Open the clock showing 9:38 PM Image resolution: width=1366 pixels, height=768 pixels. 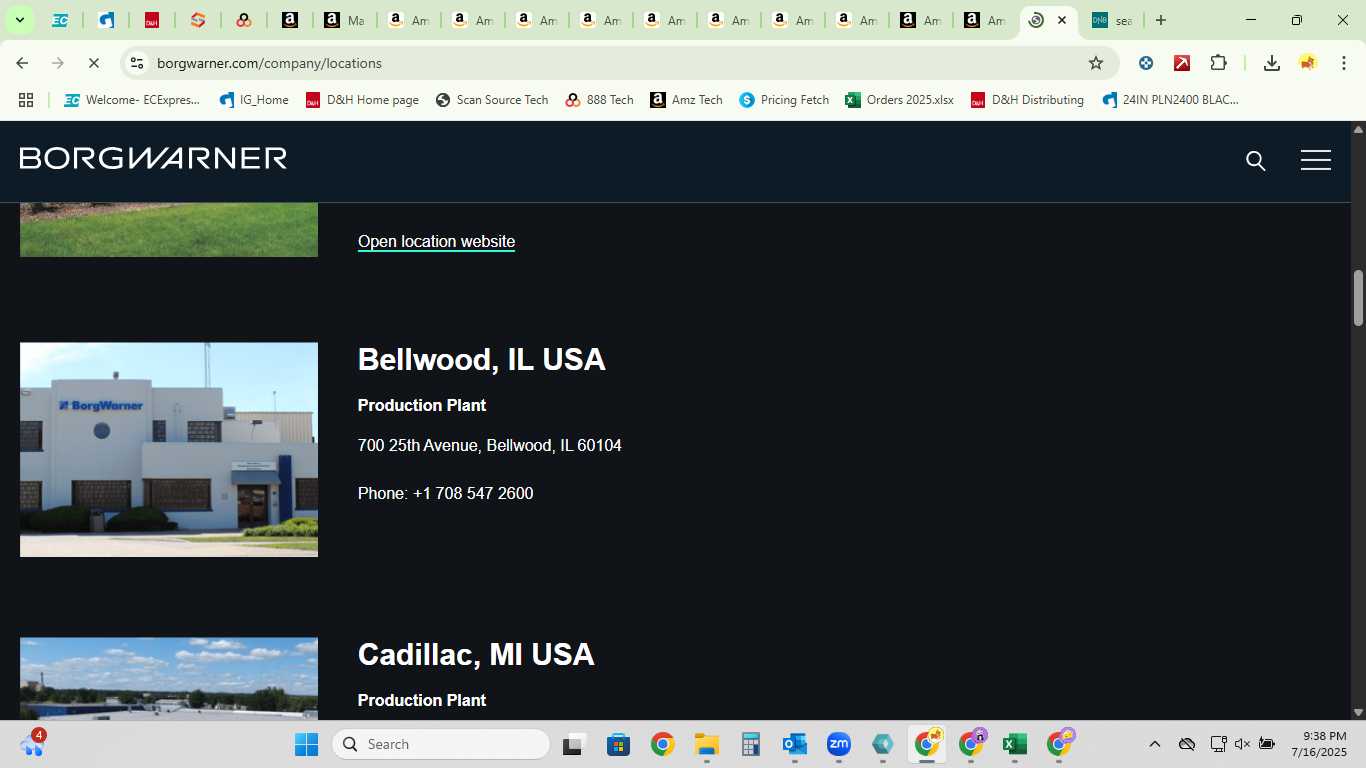click(1319, 744)
